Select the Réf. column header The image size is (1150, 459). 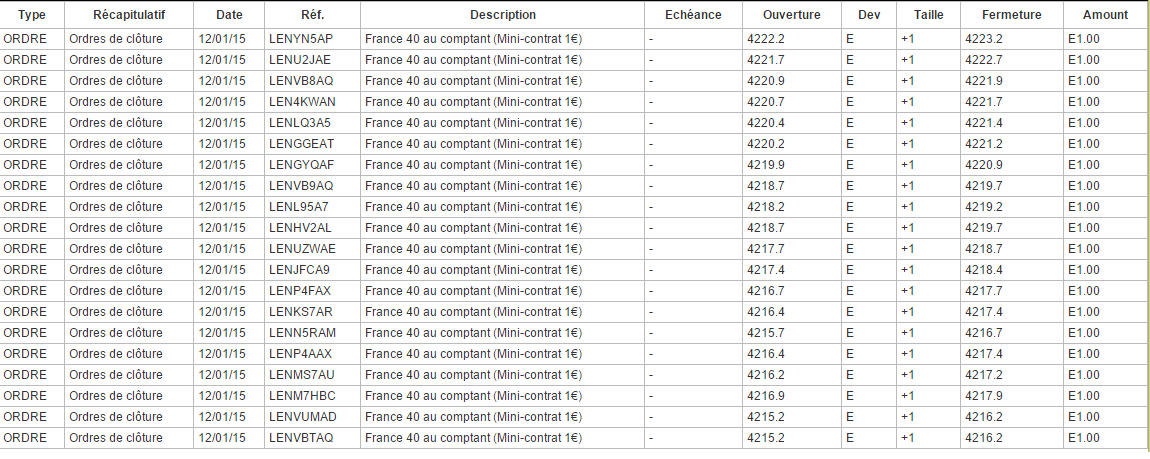[x=312, y=15]
